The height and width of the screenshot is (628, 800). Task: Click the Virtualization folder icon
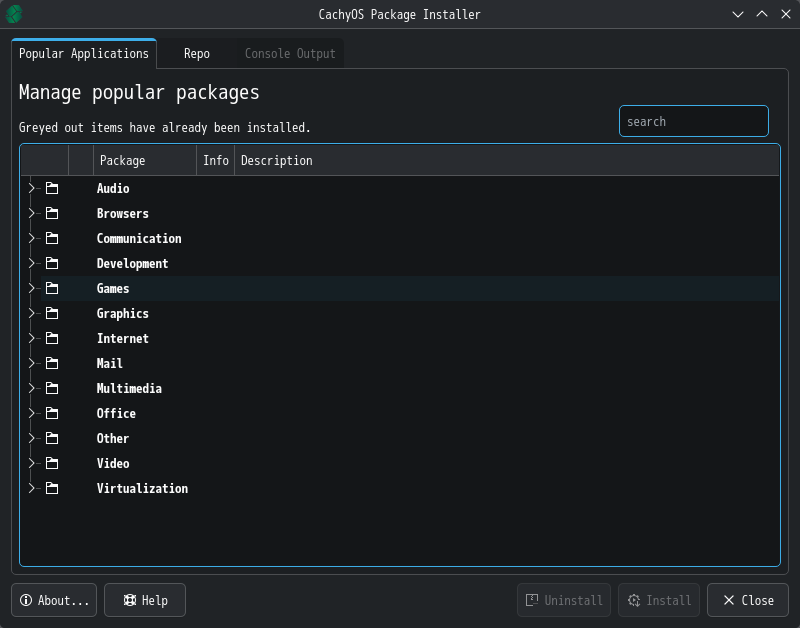pos(52,488)
